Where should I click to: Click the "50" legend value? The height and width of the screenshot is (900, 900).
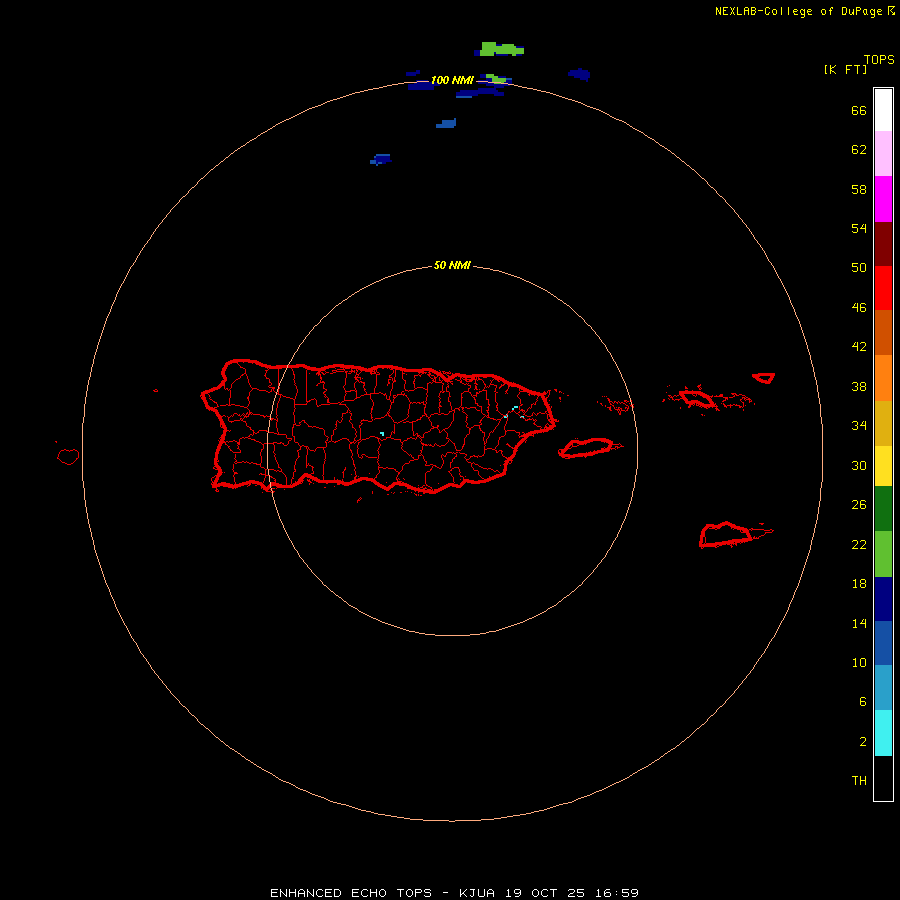[x=859, y=267]
